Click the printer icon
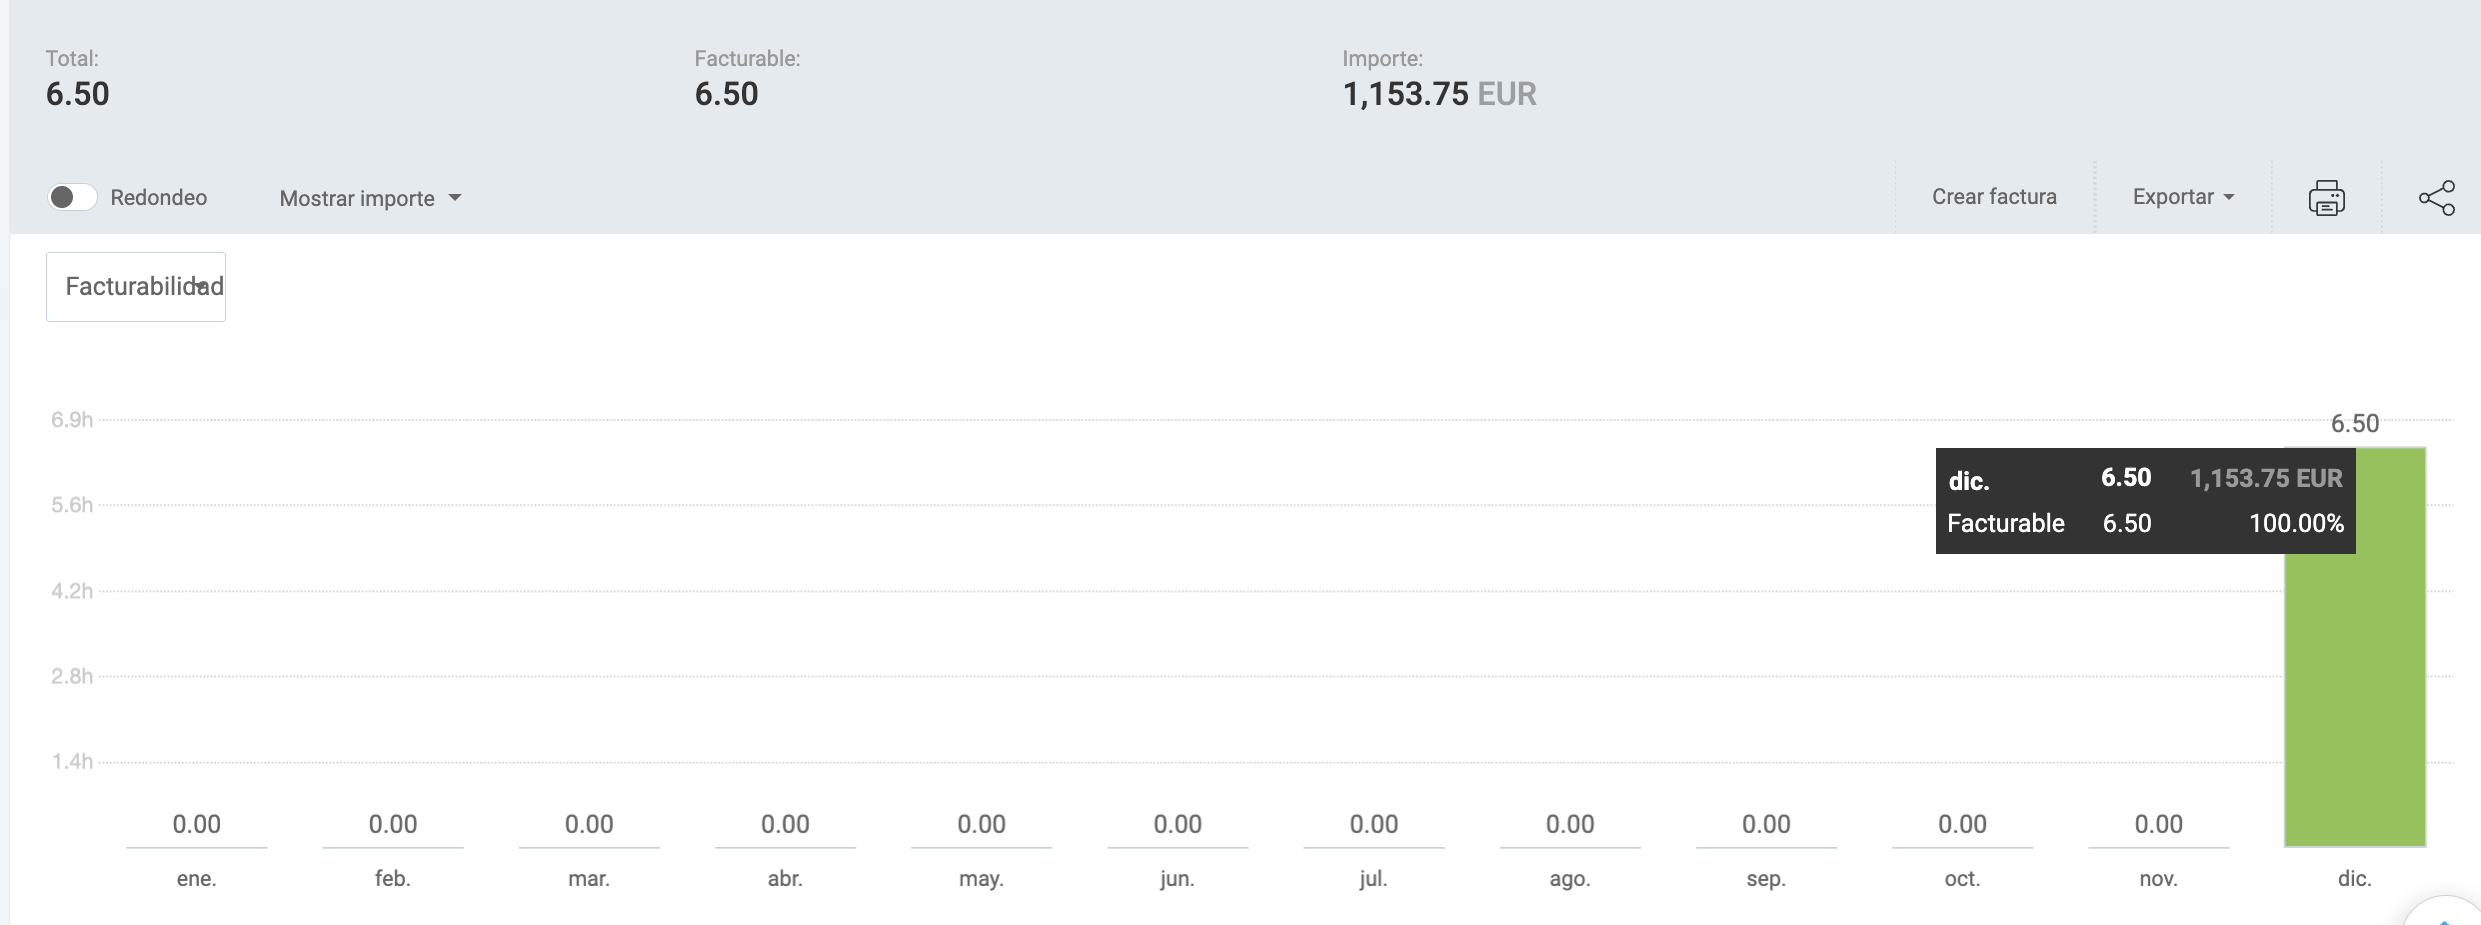The image size is (2481, 925). point(2326,198)
